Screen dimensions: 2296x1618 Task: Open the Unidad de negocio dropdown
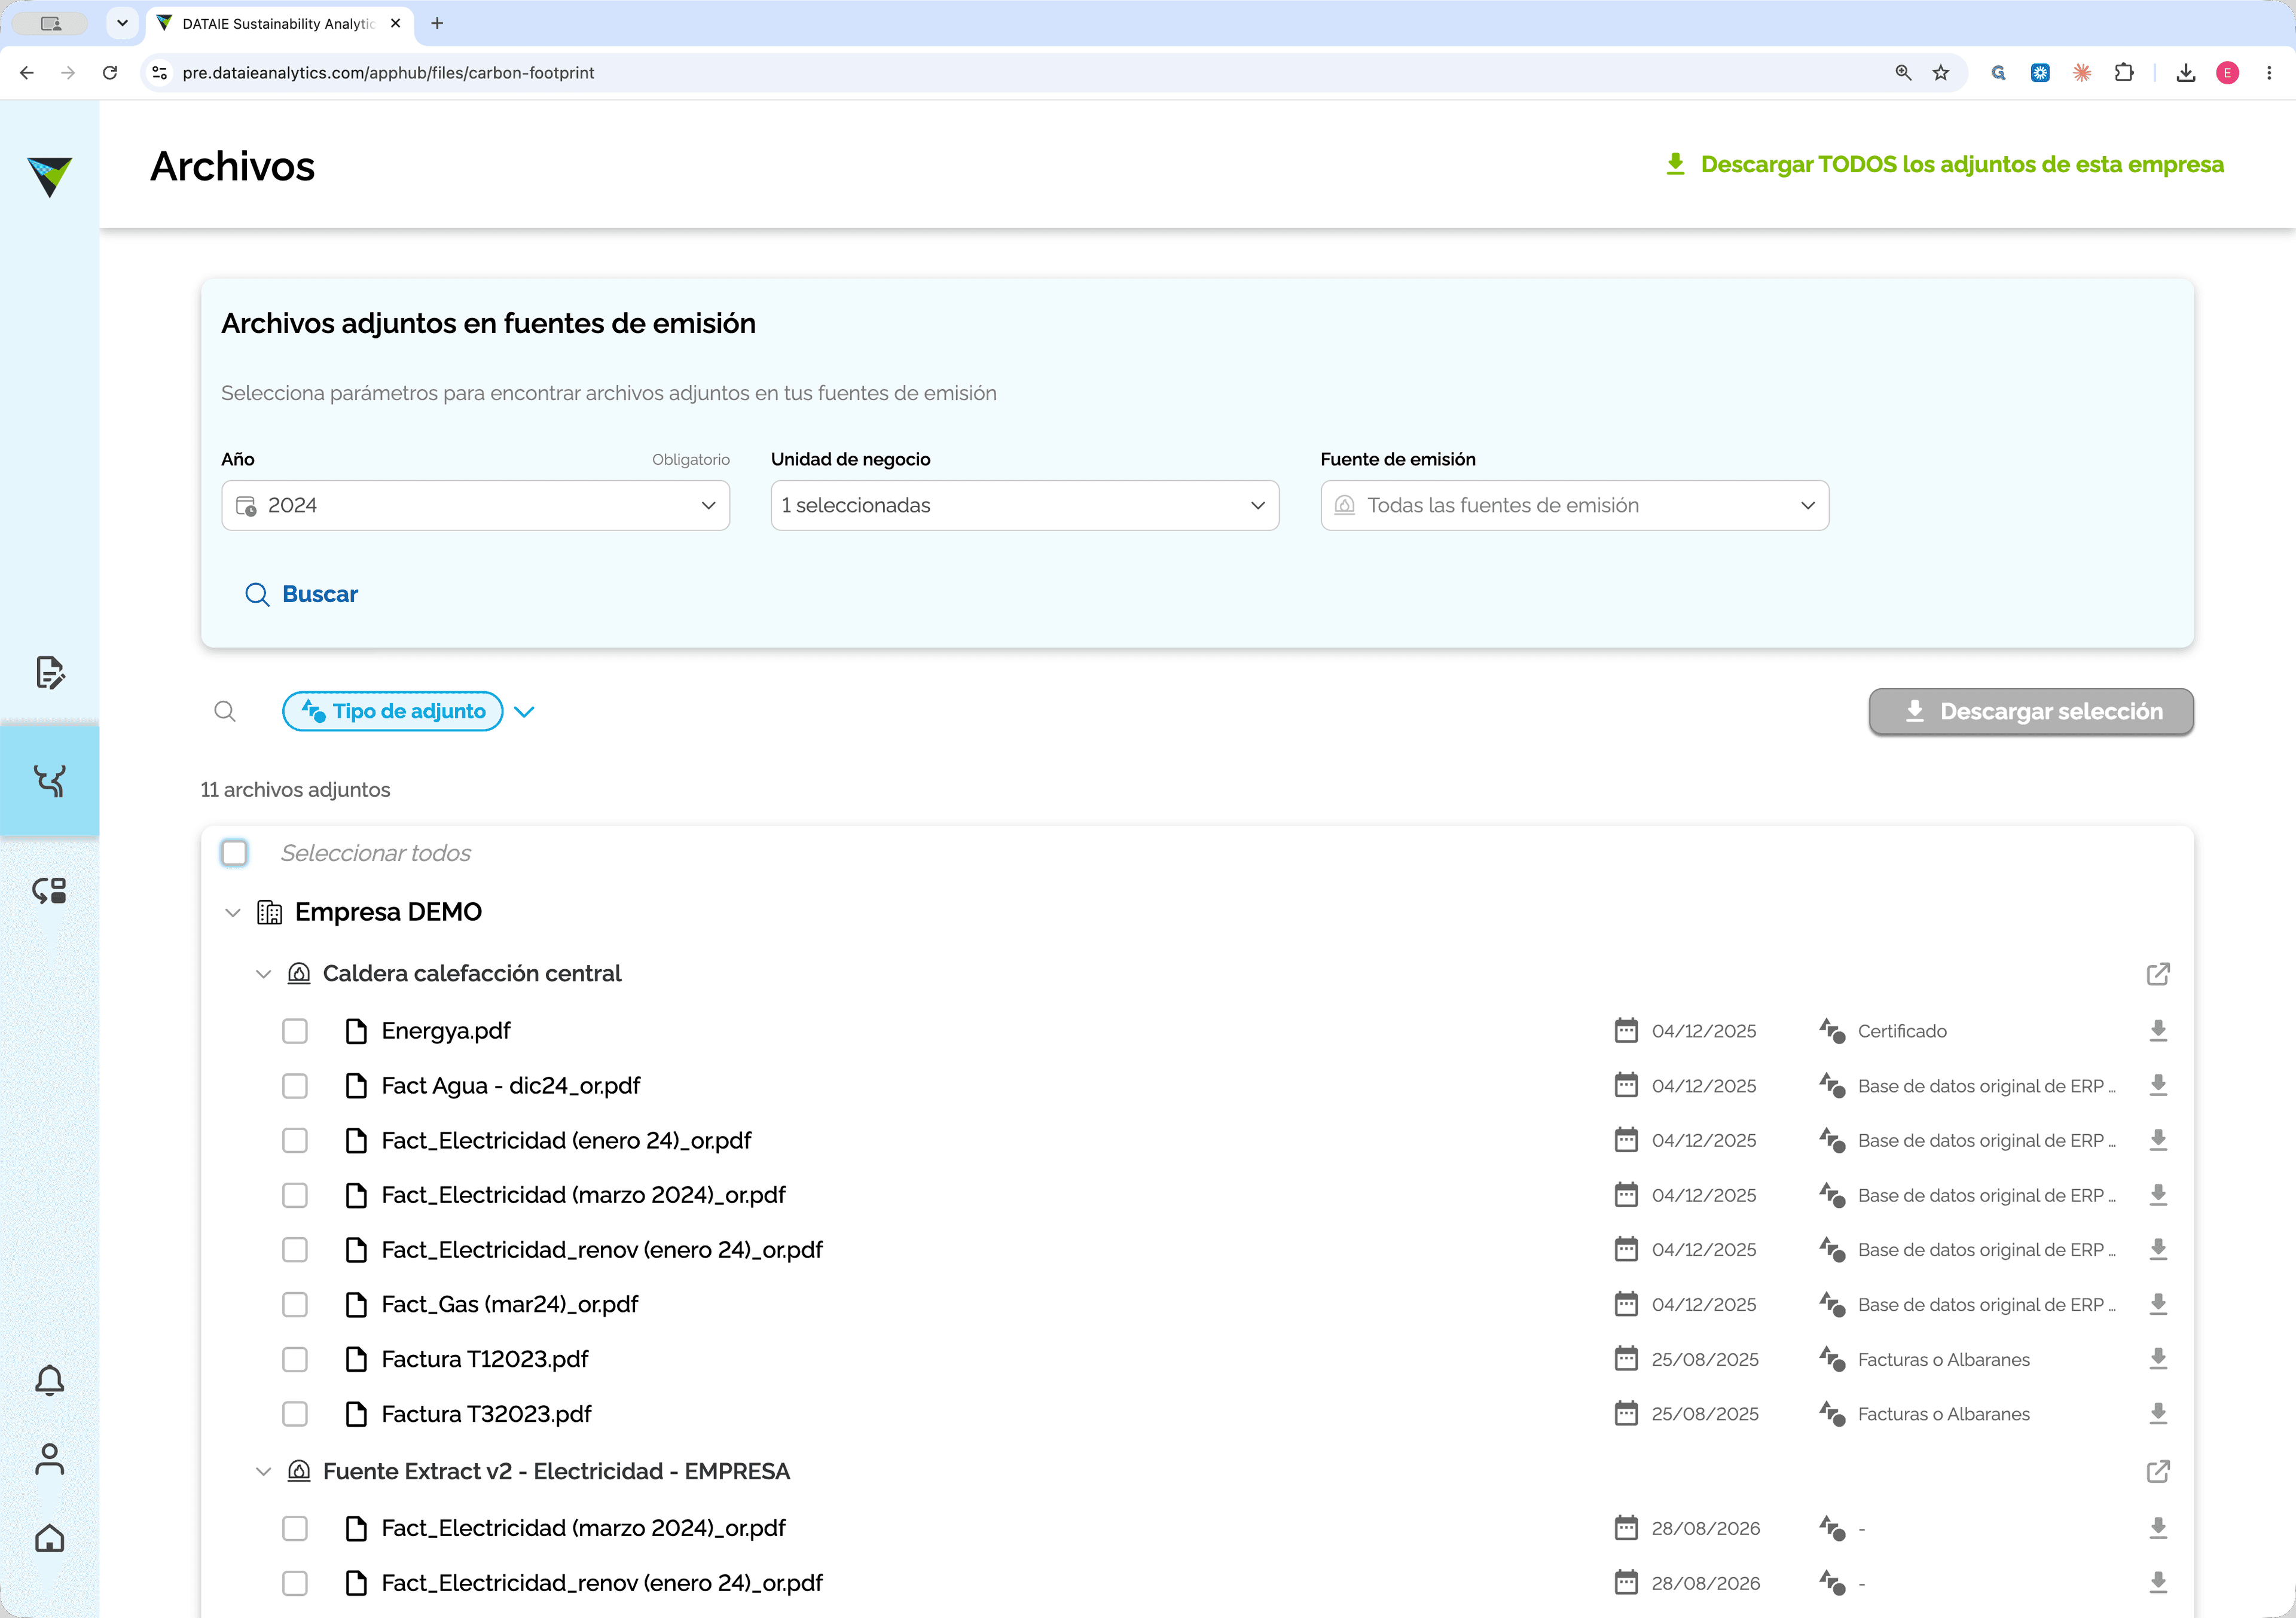[1025, 505]
